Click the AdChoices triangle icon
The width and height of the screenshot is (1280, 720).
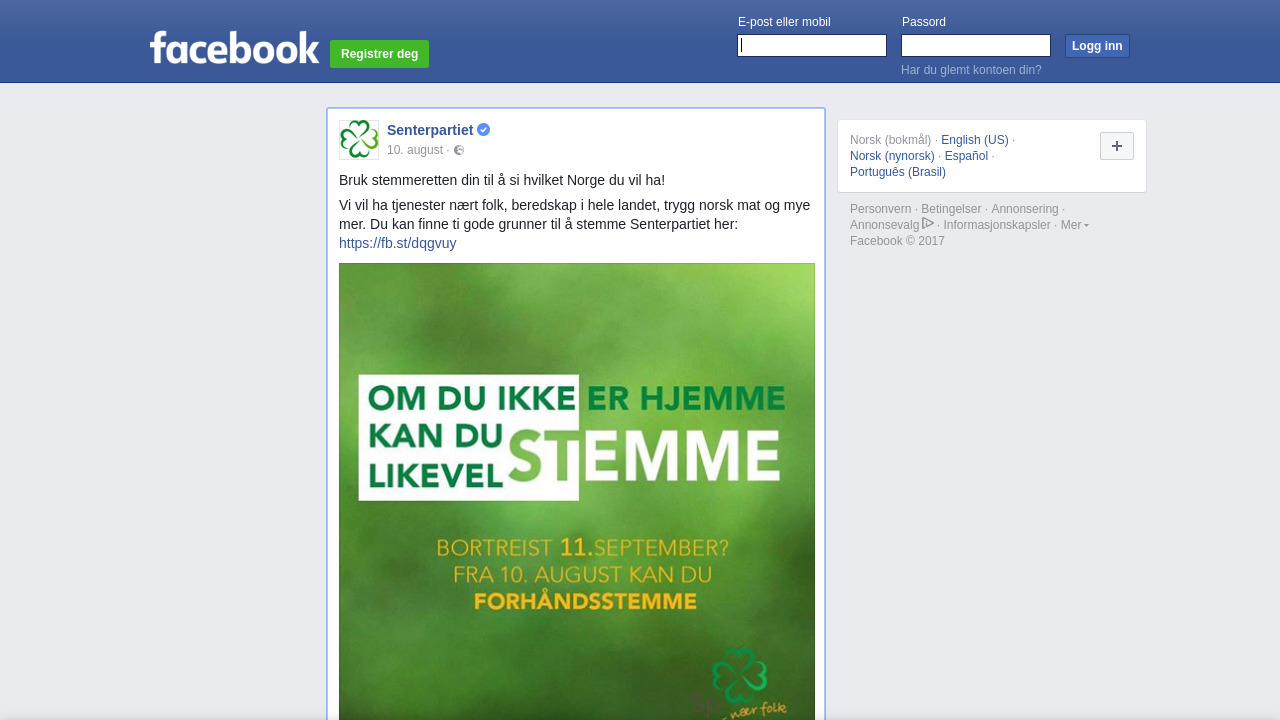pyautogui.click(x=928, y=224)
